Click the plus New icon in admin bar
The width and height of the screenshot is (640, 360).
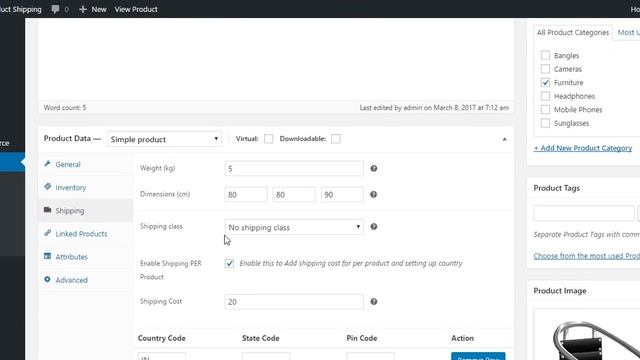pyautogui.click(x=82, y=9)
